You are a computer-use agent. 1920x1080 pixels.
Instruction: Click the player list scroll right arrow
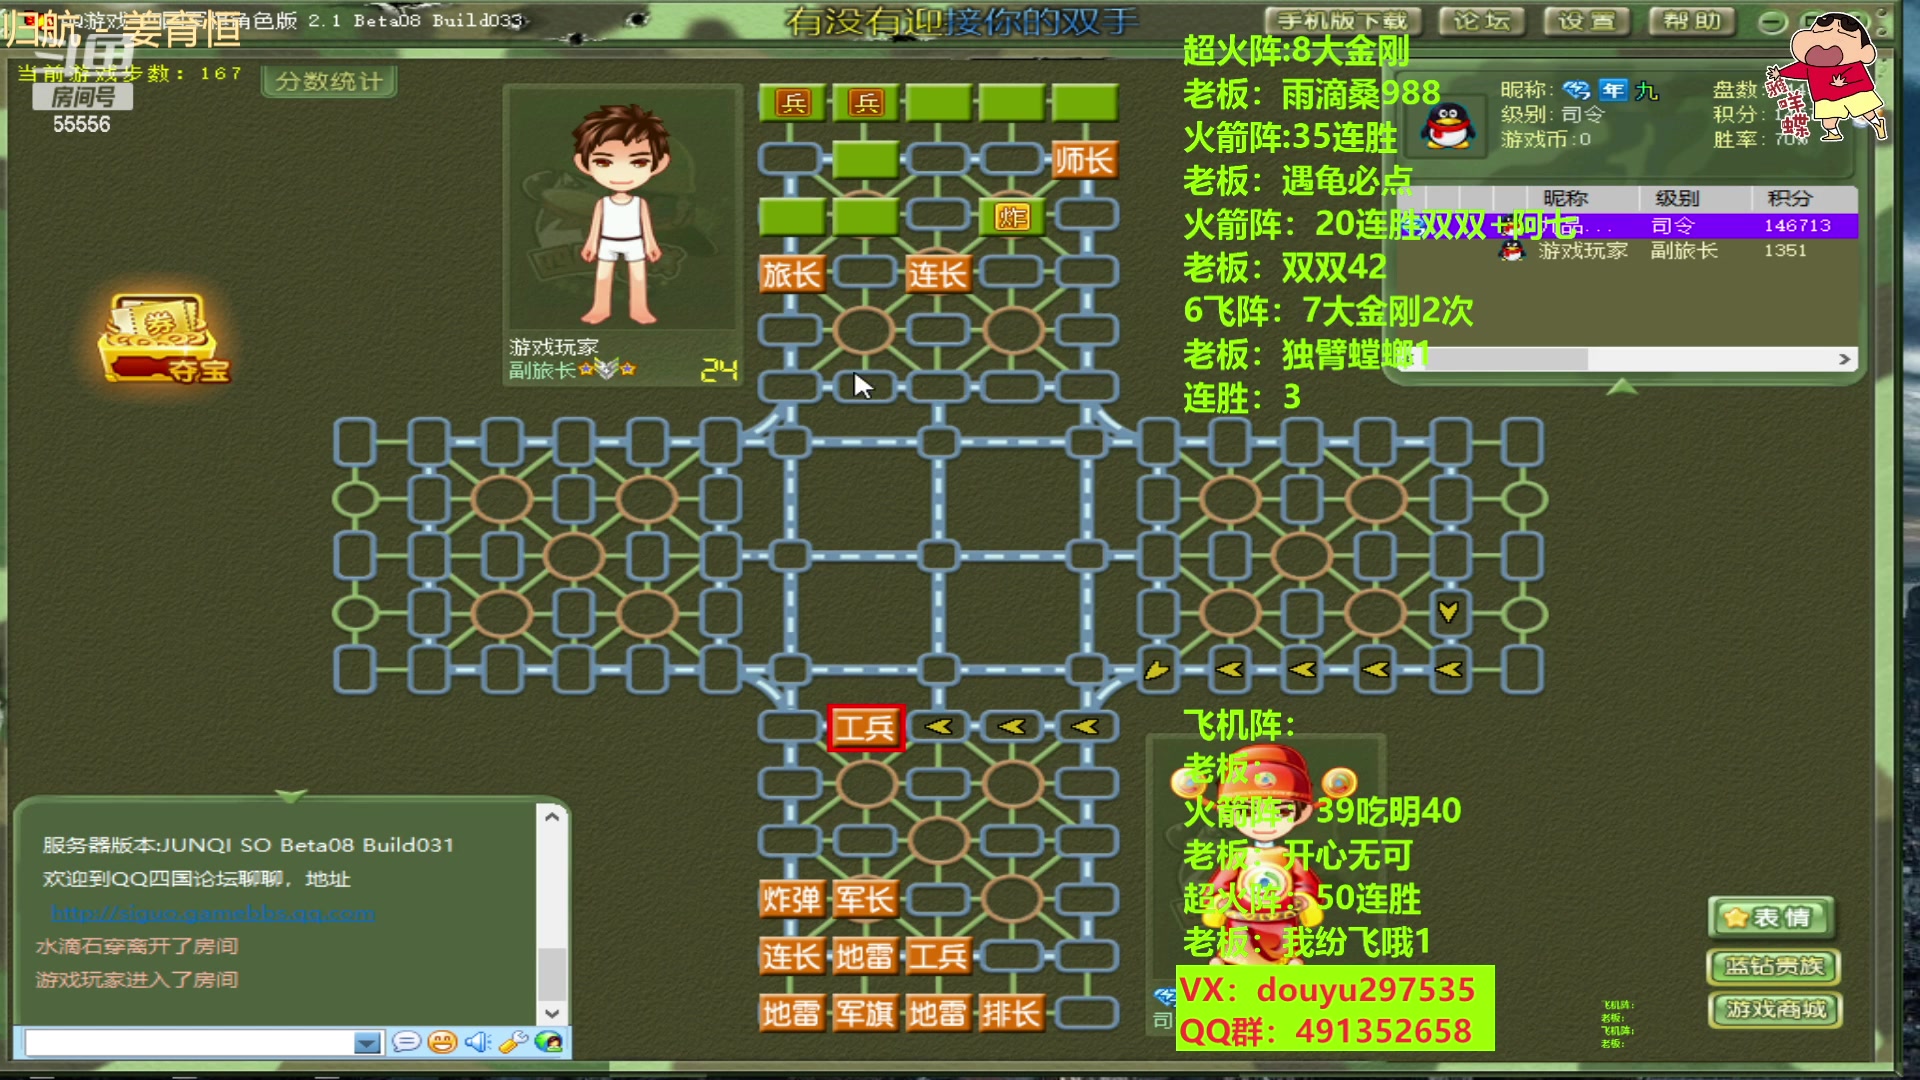(x=1845, y=359)
